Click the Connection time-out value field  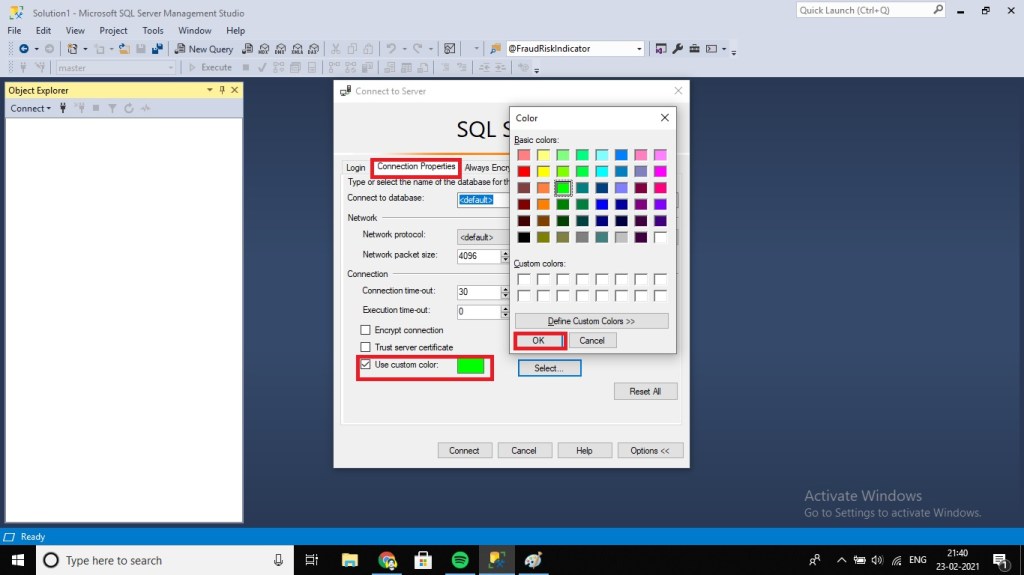click(x=477, y=292)
